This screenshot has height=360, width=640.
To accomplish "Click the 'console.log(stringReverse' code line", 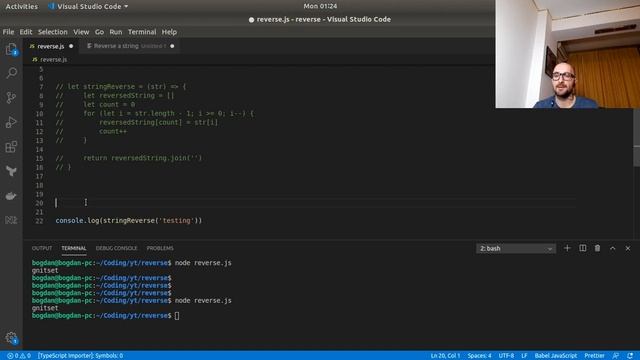I will tap(129, 221).
